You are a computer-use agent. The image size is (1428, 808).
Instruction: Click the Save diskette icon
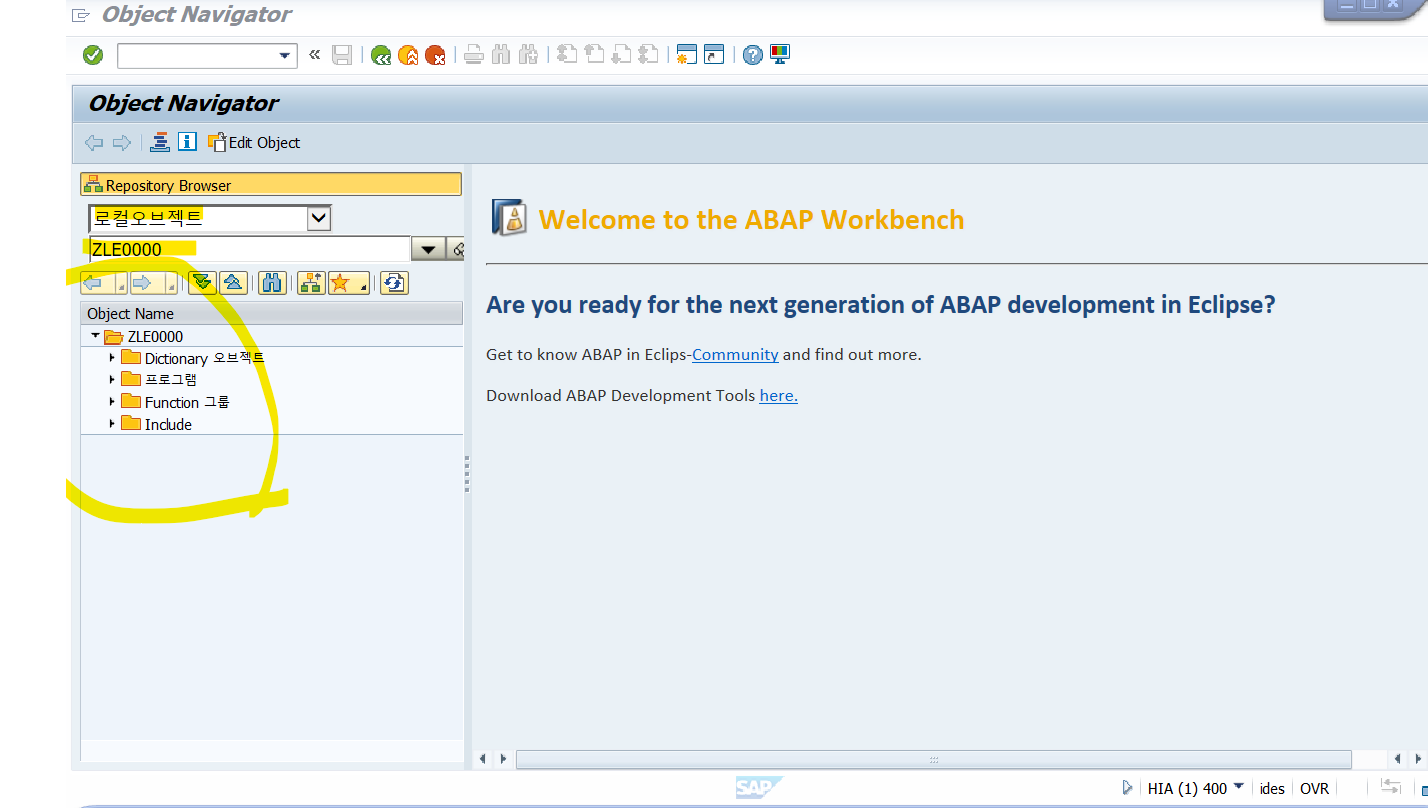pyautogui.click(x=342, y=55)
